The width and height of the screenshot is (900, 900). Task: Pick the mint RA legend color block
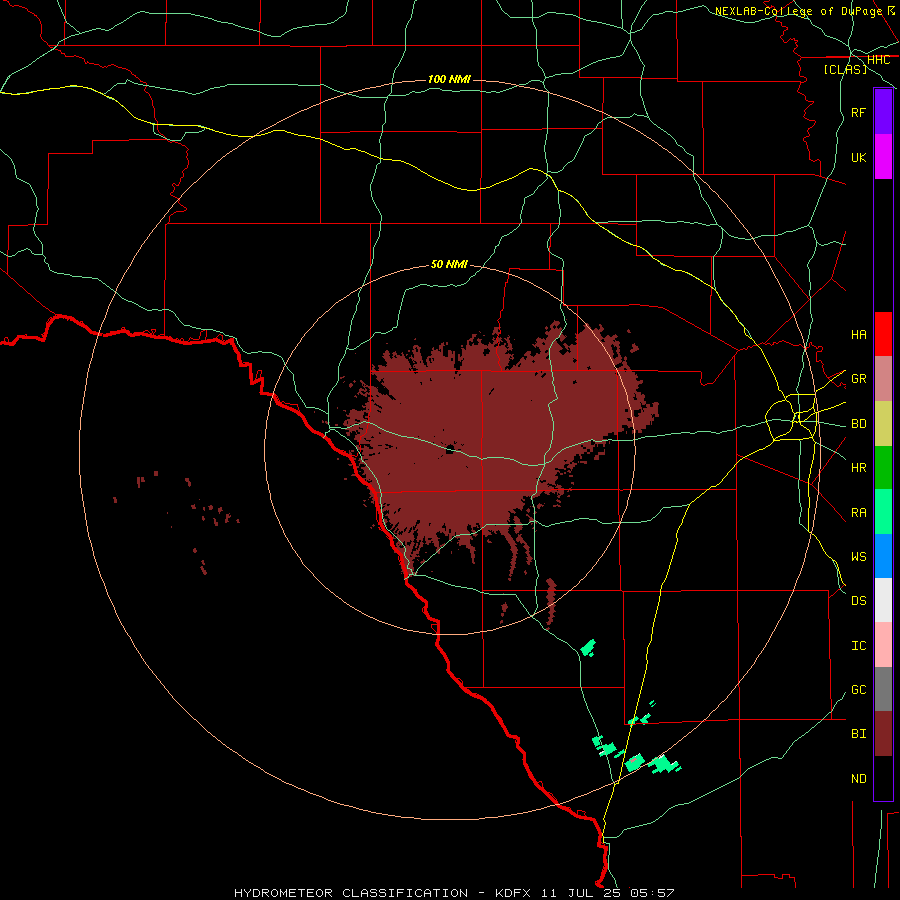click(883, 512)
